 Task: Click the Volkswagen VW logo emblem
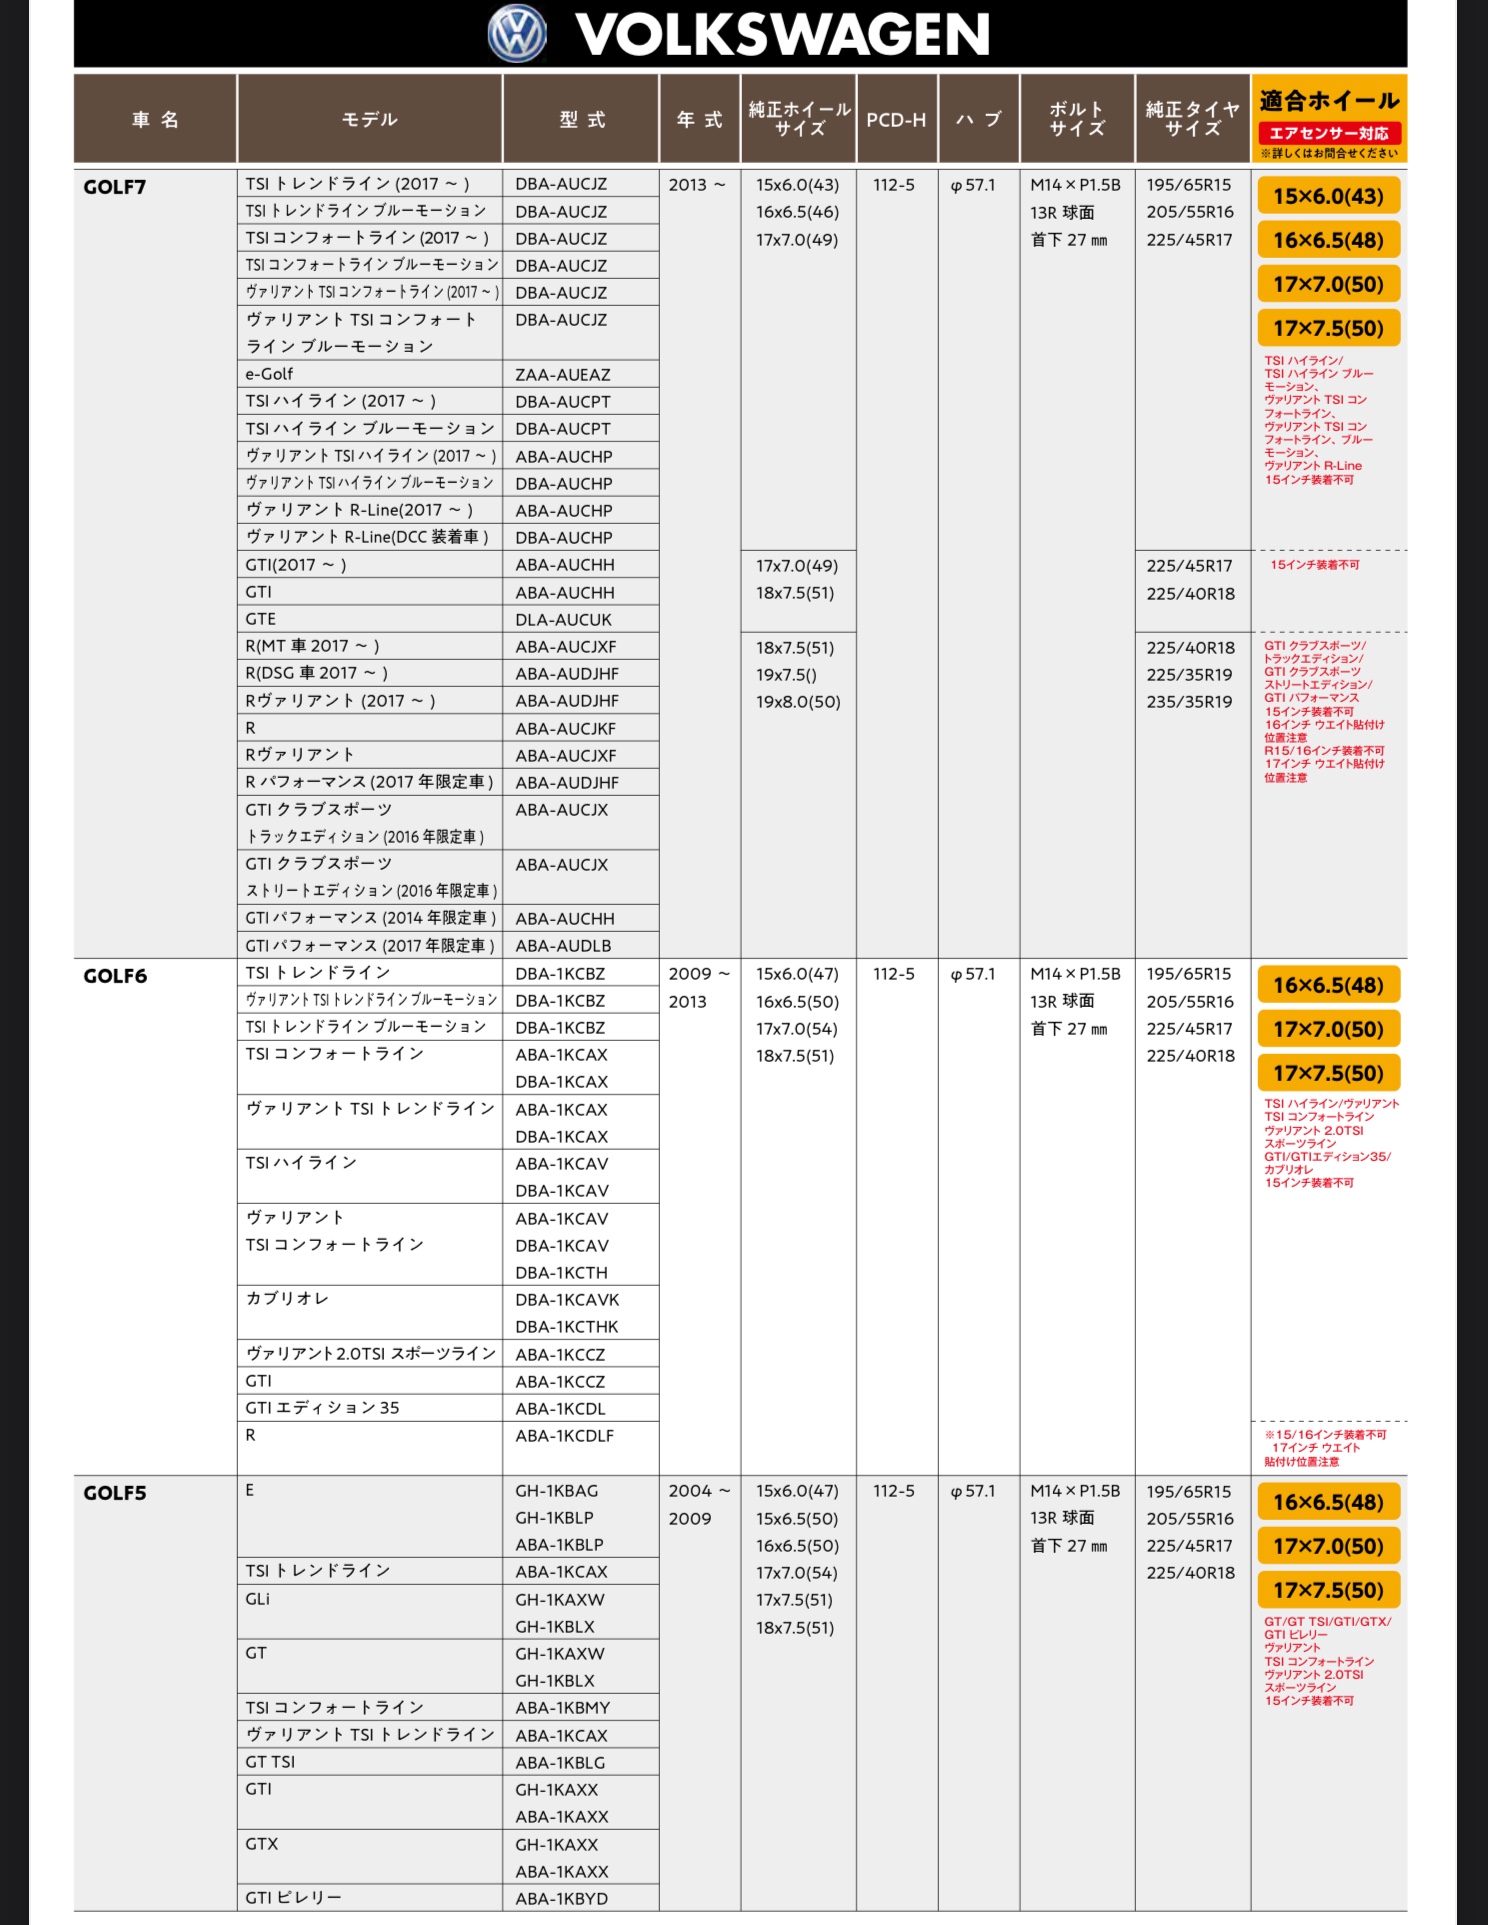[x=517, y=33]
